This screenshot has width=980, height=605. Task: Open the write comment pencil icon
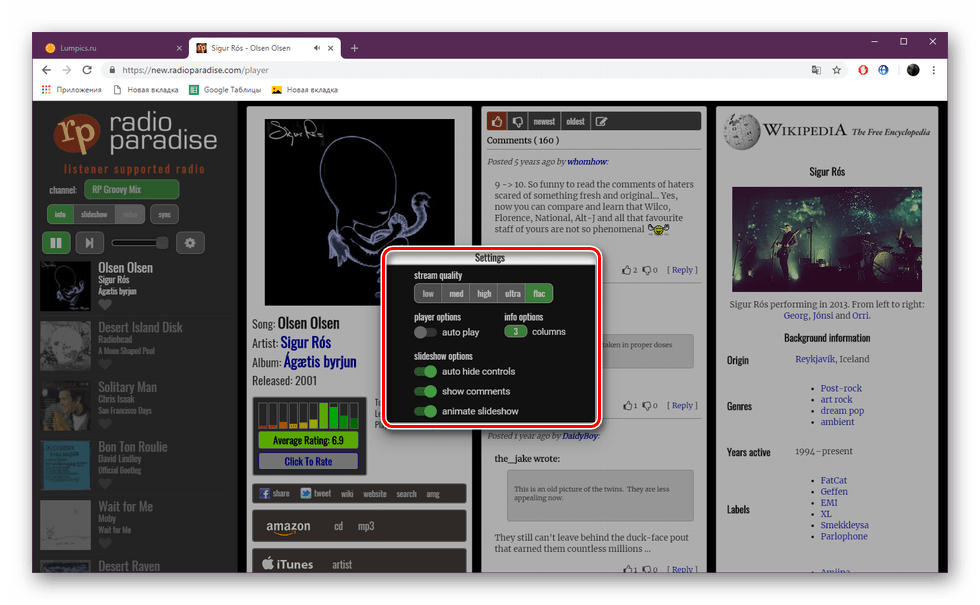(x=601, y=121)
